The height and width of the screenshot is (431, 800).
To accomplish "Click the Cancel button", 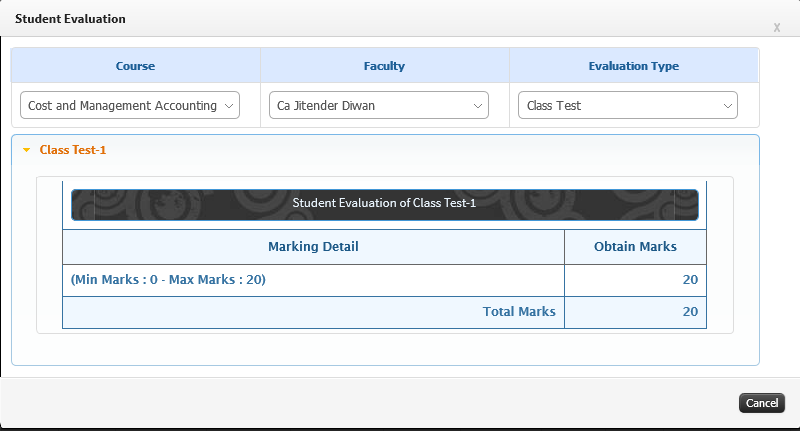I will [x=762, y=403].
